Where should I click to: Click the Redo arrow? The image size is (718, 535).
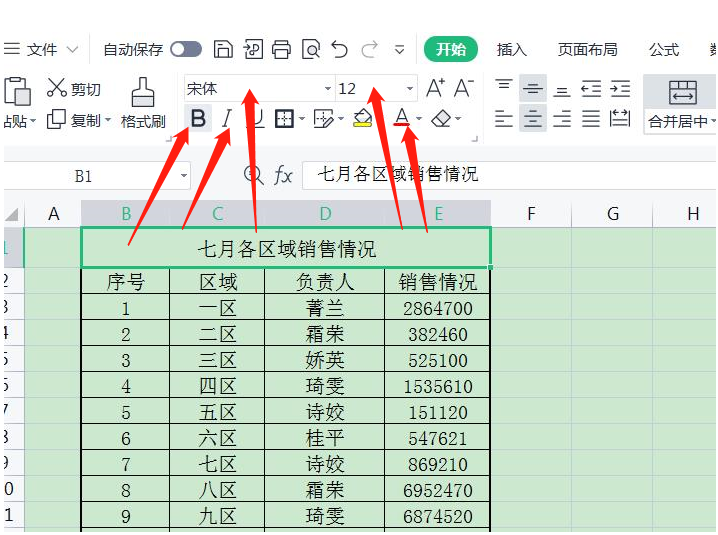point(370,49)
